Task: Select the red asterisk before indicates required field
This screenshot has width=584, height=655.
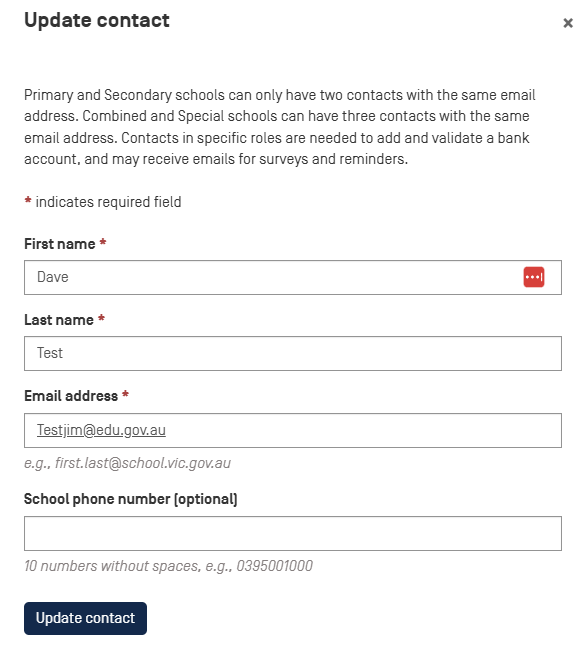Action: point(28,201)
